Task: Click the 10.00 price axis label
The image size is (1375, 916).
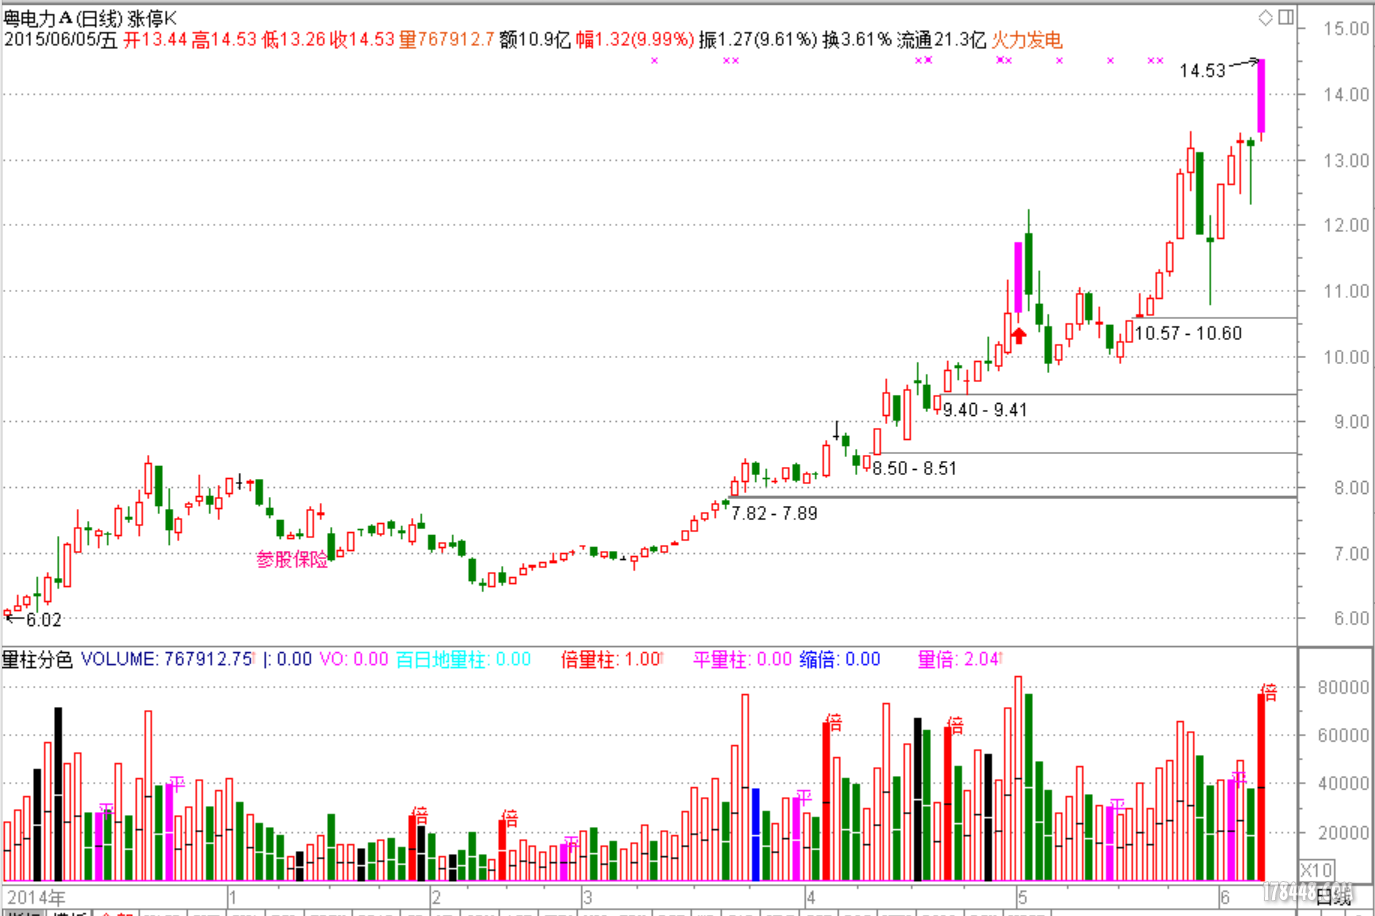Action: [1346, 357]
